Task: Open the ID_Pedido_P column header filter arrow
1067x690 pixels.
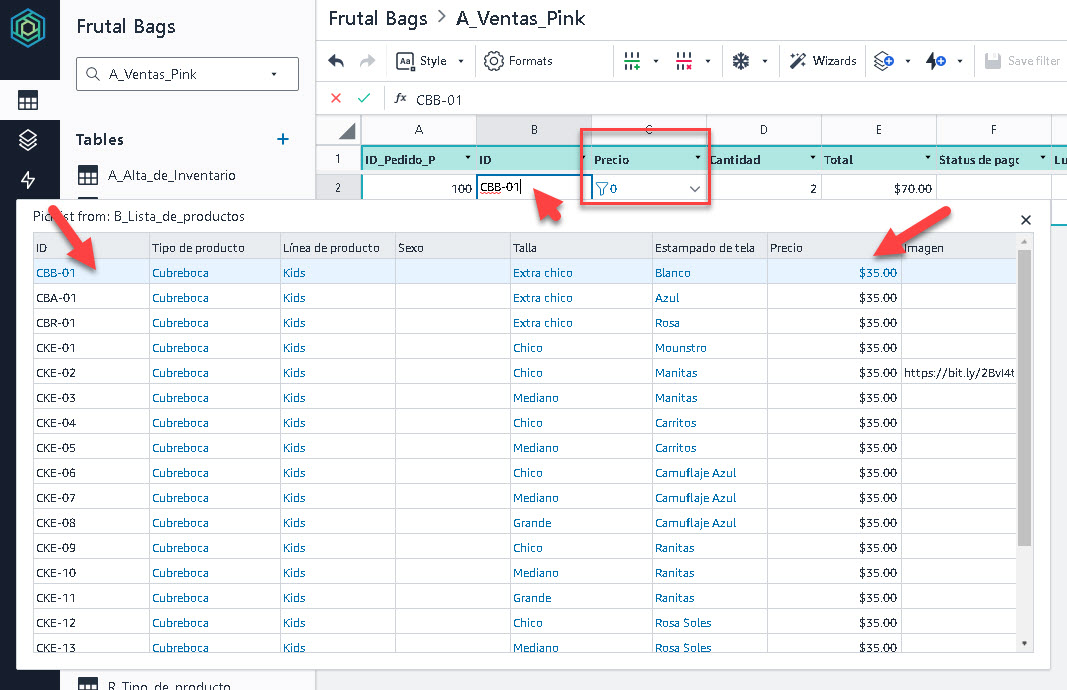Action: coord(467,160)
